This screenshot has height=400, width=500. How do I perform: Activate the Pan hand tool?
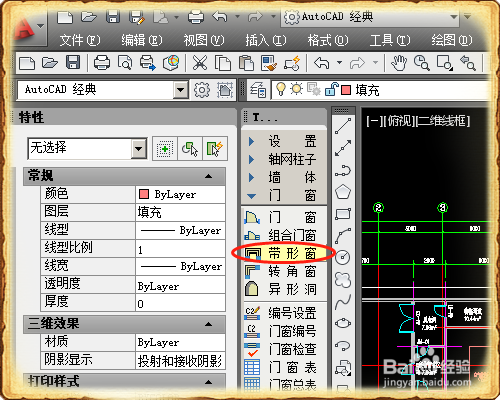tap(399, 63)
